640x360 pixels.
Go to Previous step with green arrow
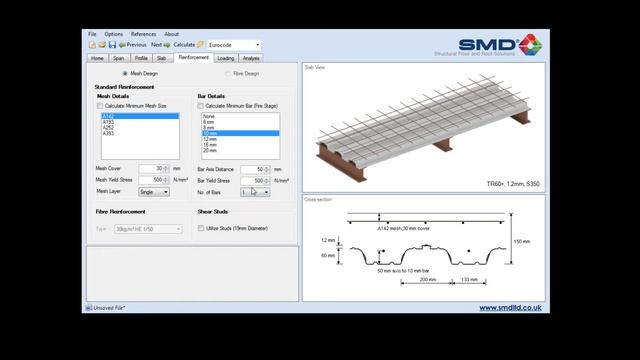133,45
